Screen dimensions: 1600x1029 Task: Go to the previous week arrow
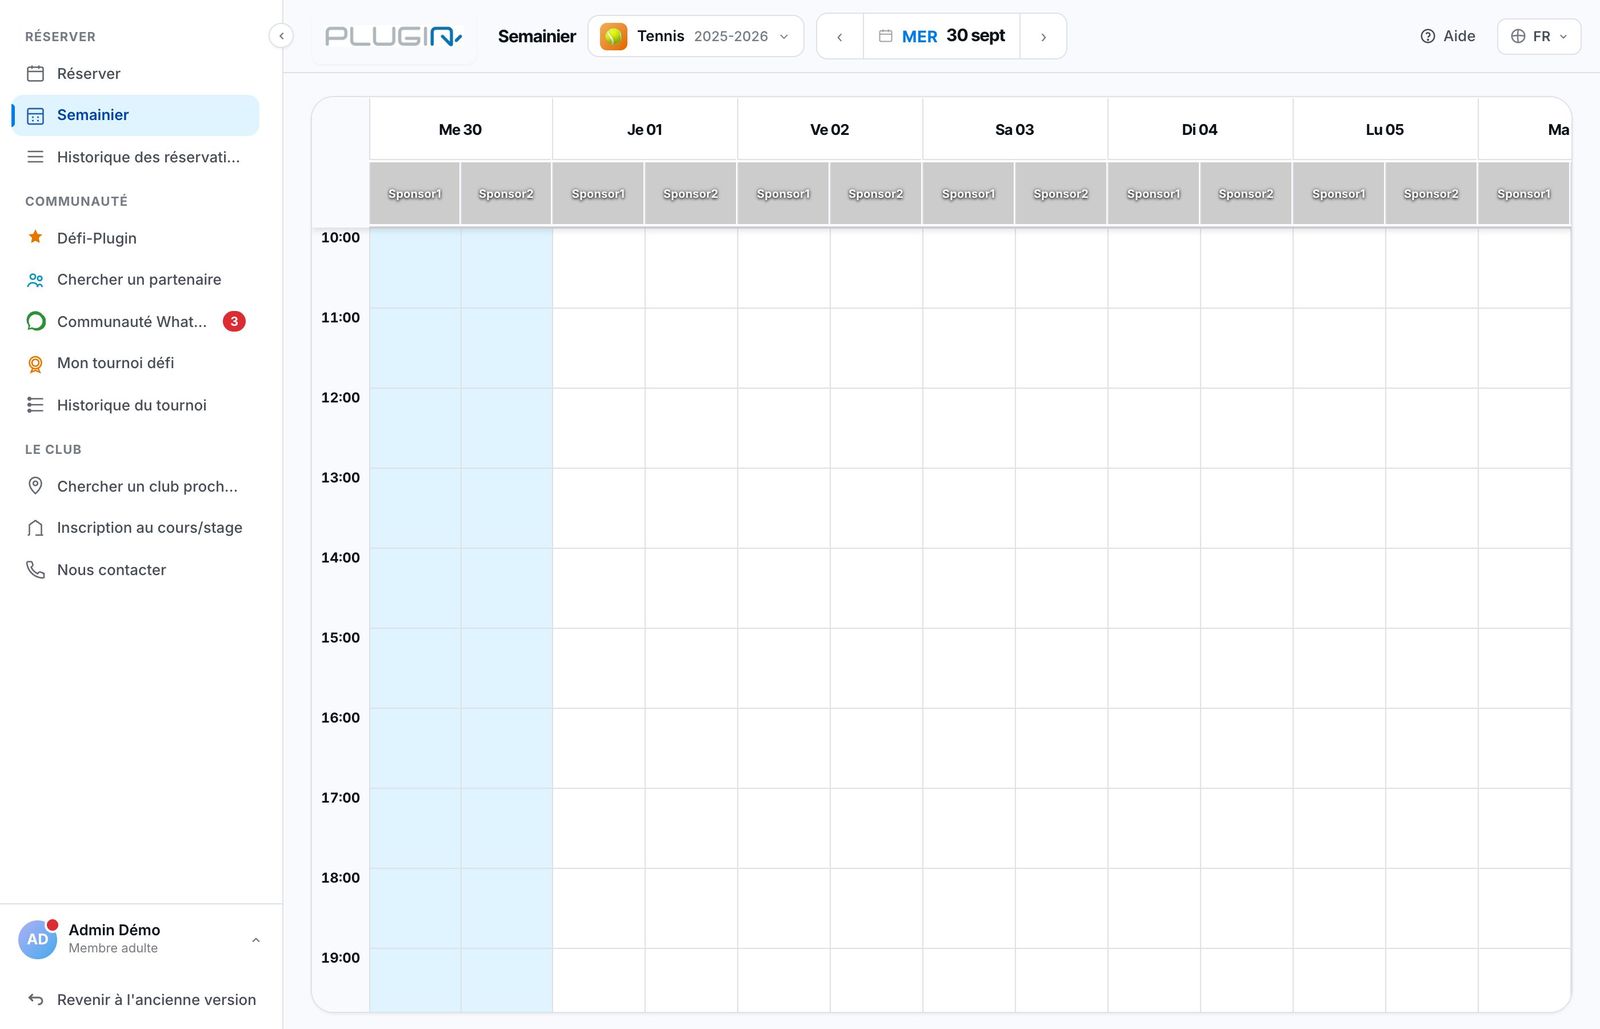(x=840, y=36)
